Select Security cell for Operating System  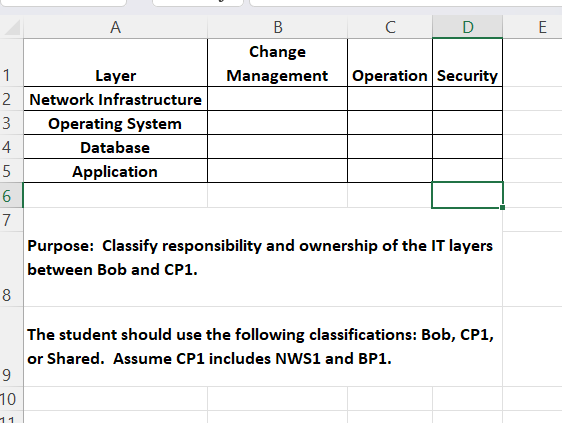tap(467, 123)
